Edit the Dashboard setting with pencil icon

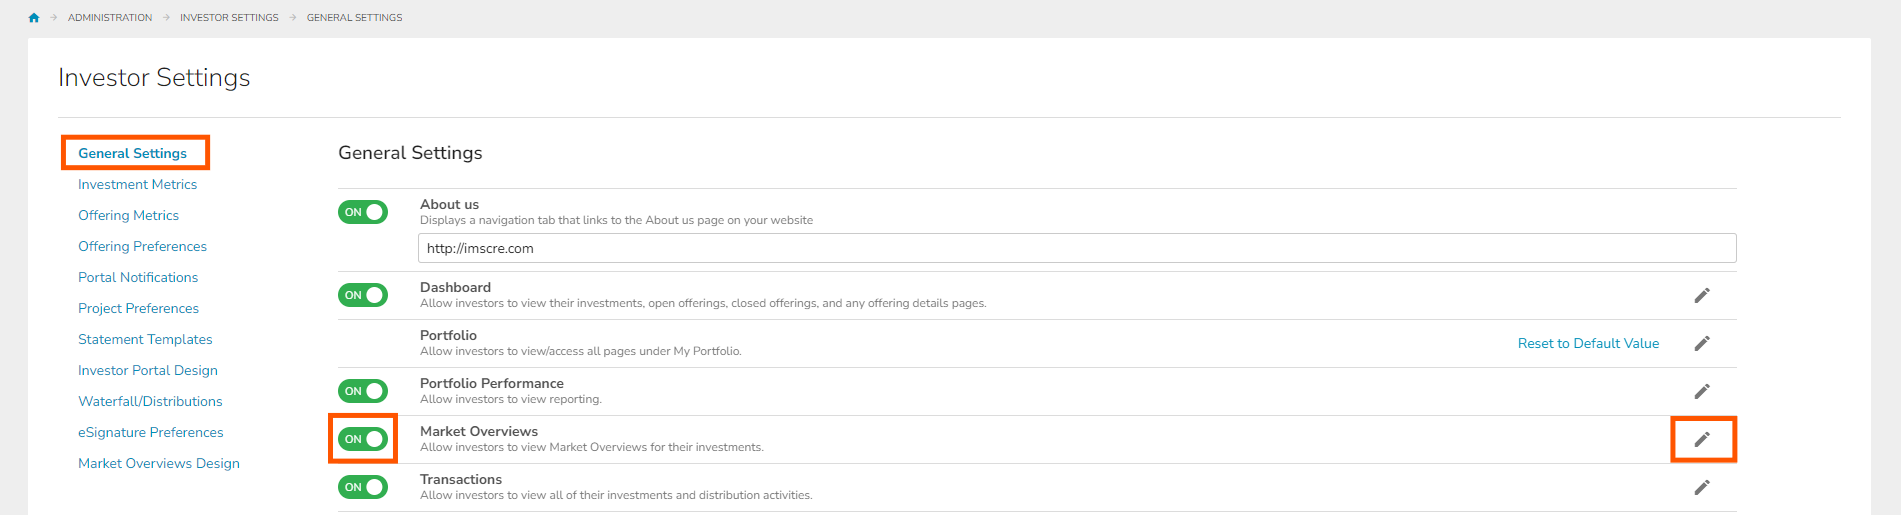click(x=1702, y=295)
